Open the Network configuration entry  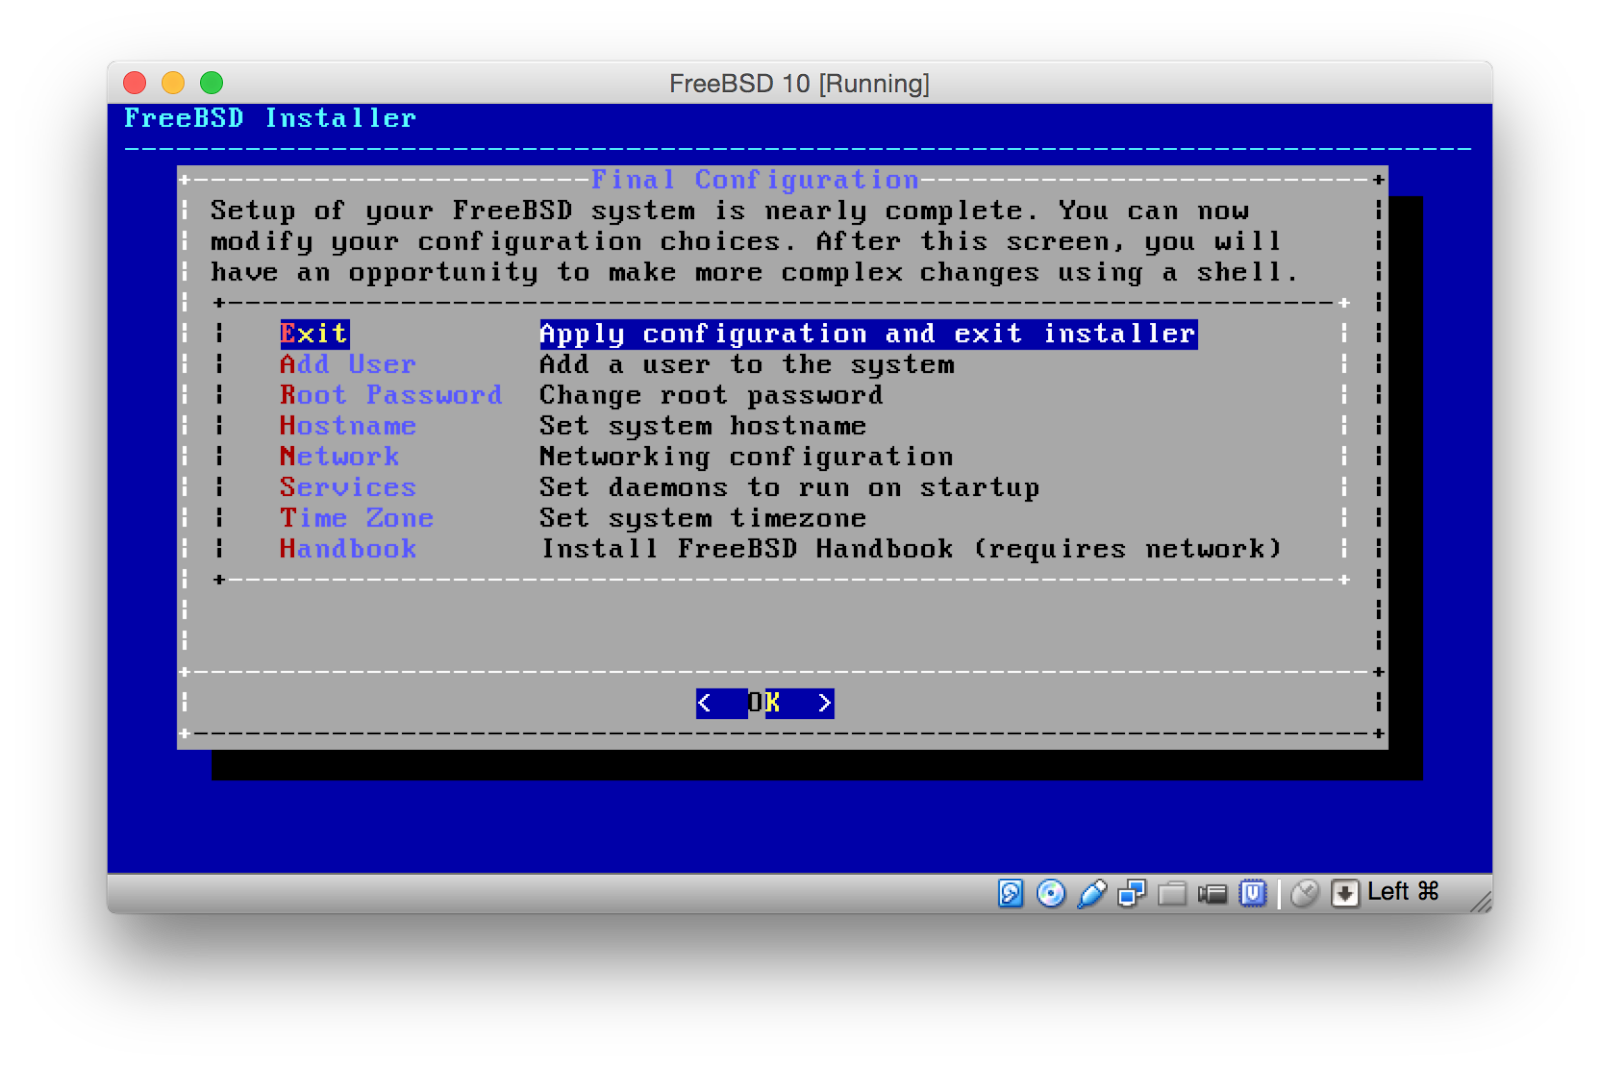pos(340,456)
